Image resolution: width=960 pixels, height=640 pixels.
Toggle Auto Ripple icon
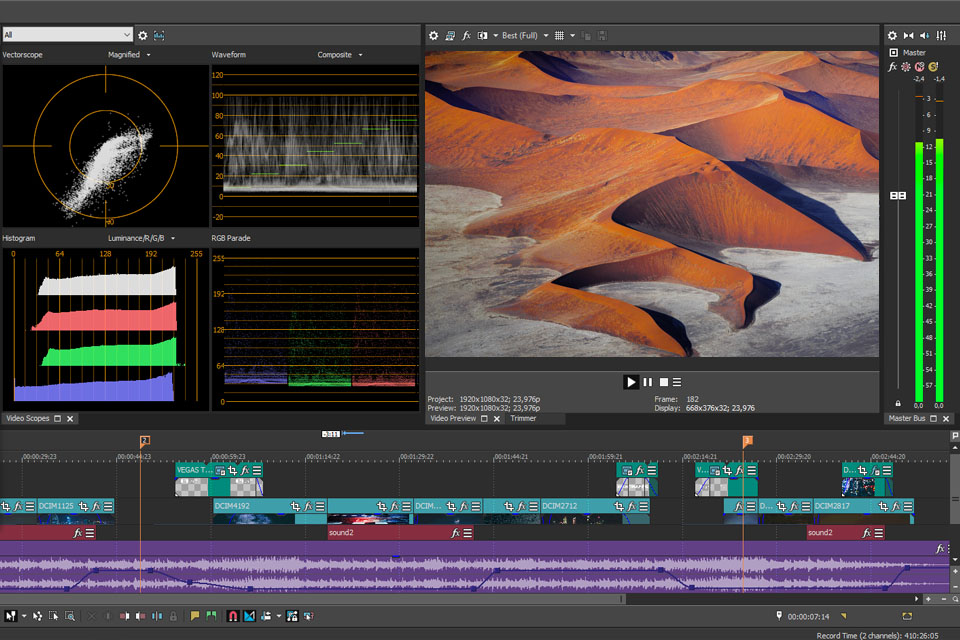click(x=266, y=616)
